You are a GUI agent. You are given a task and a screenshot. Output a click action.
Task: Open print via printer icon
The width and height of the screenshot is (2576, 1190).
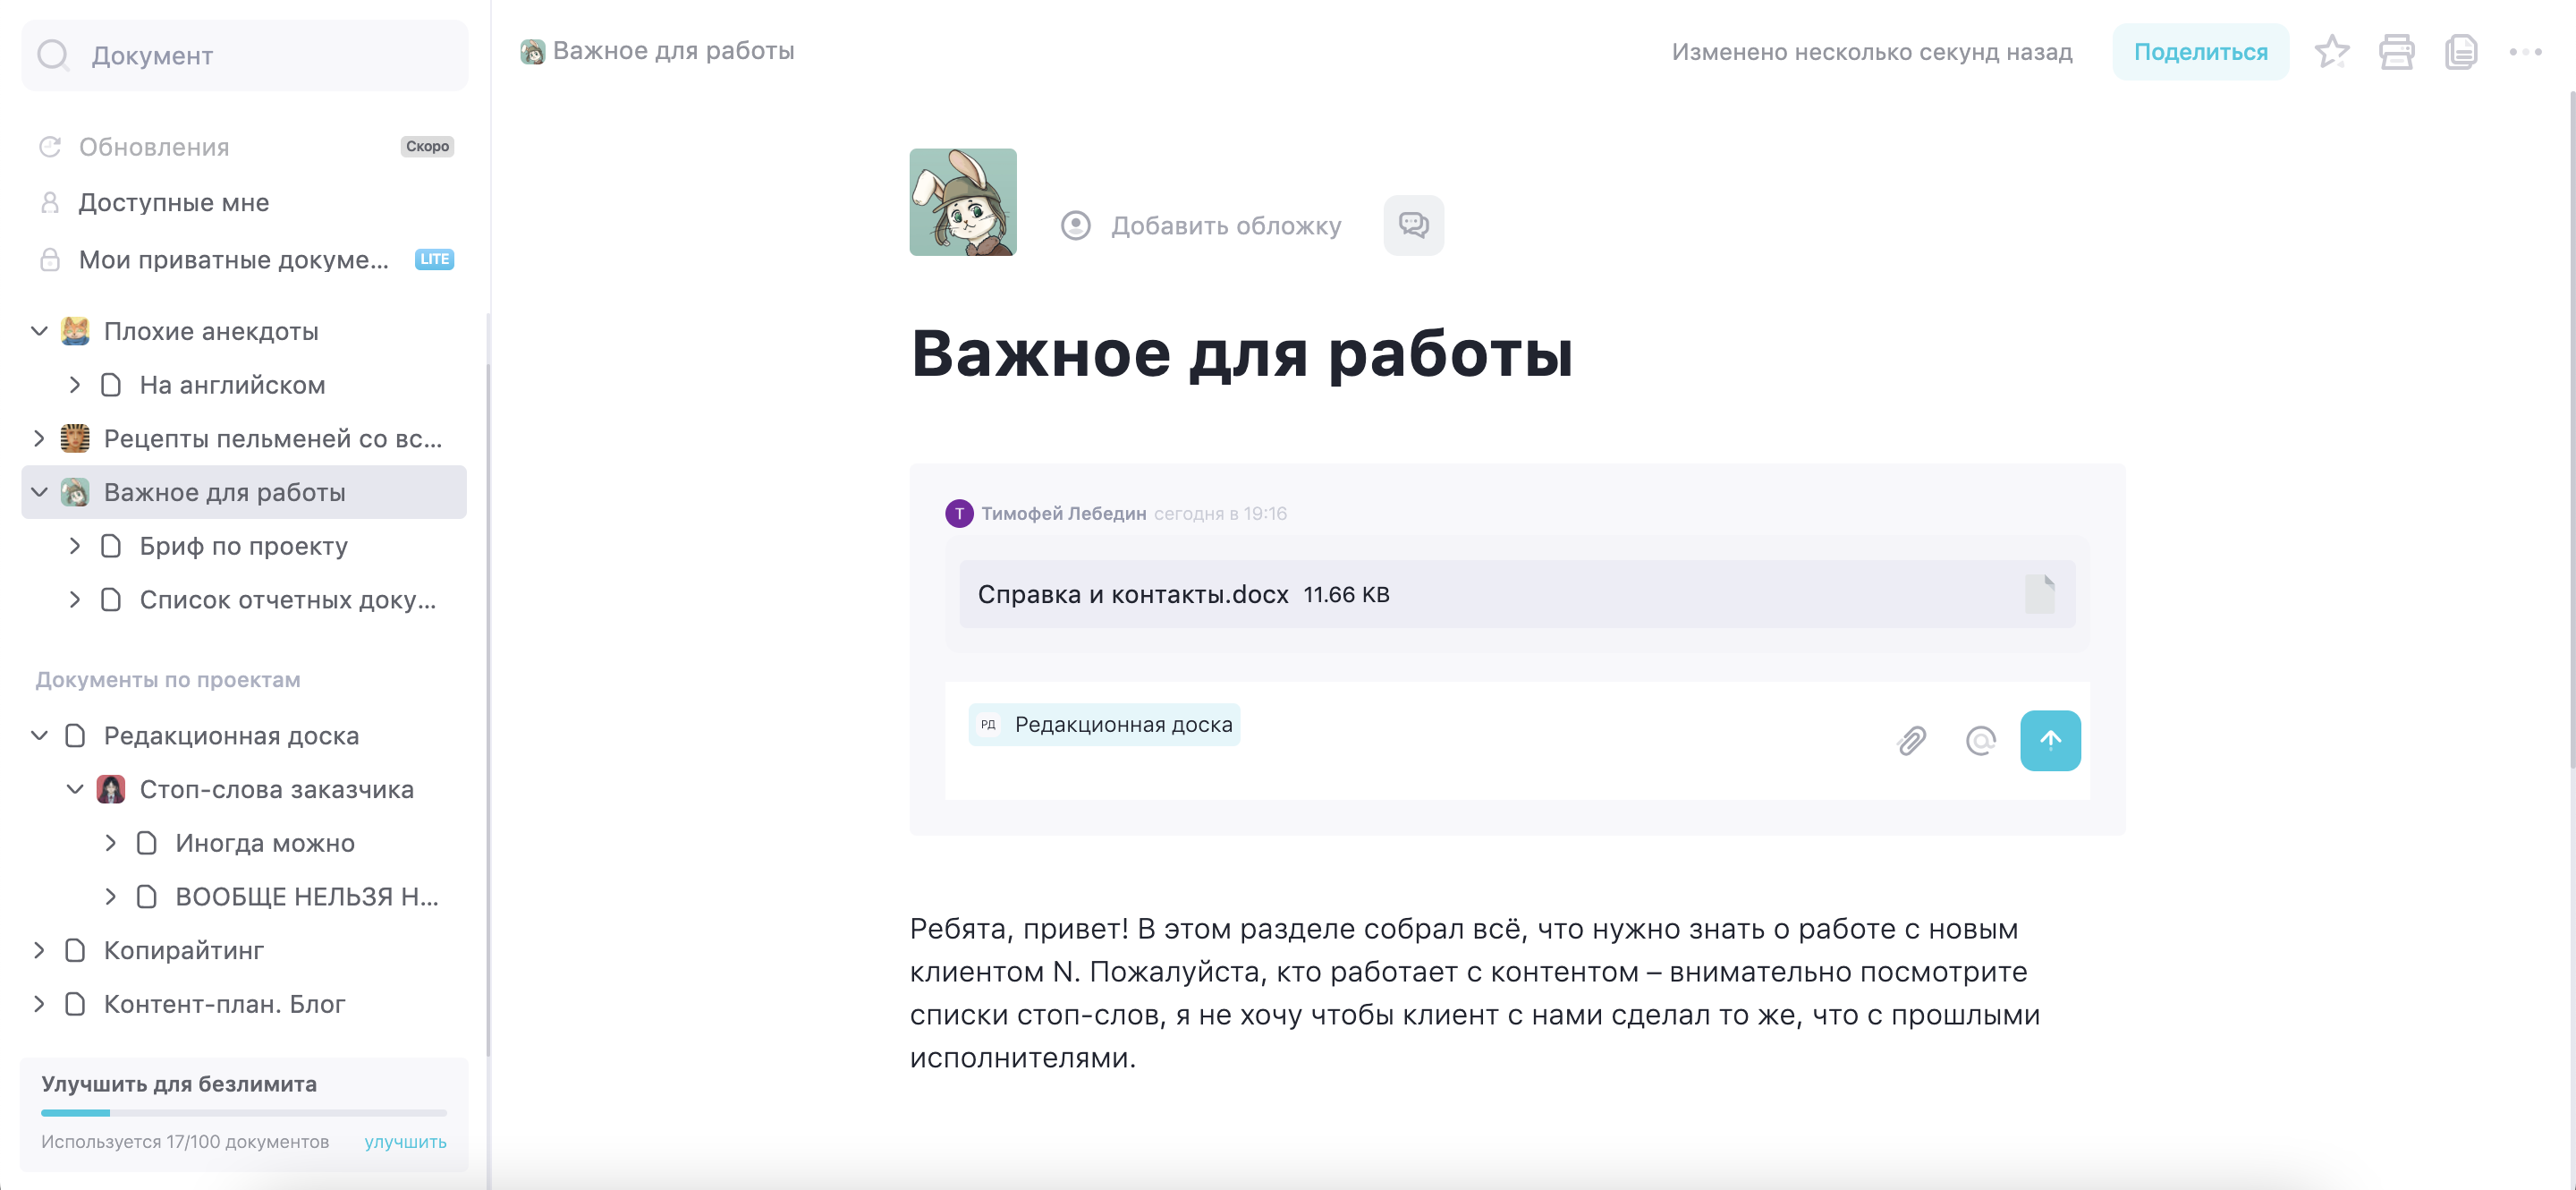click(2397, 51)
